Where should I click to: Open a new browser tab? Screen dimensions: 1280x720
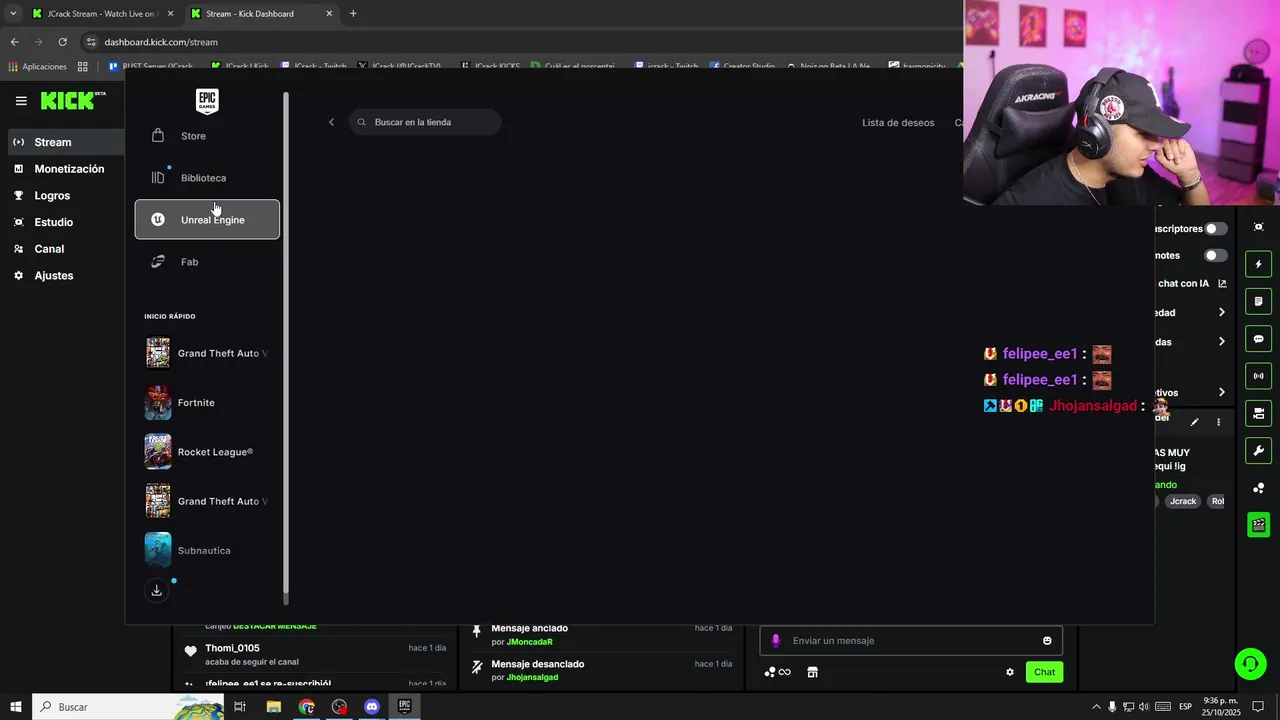coord(353,14)
